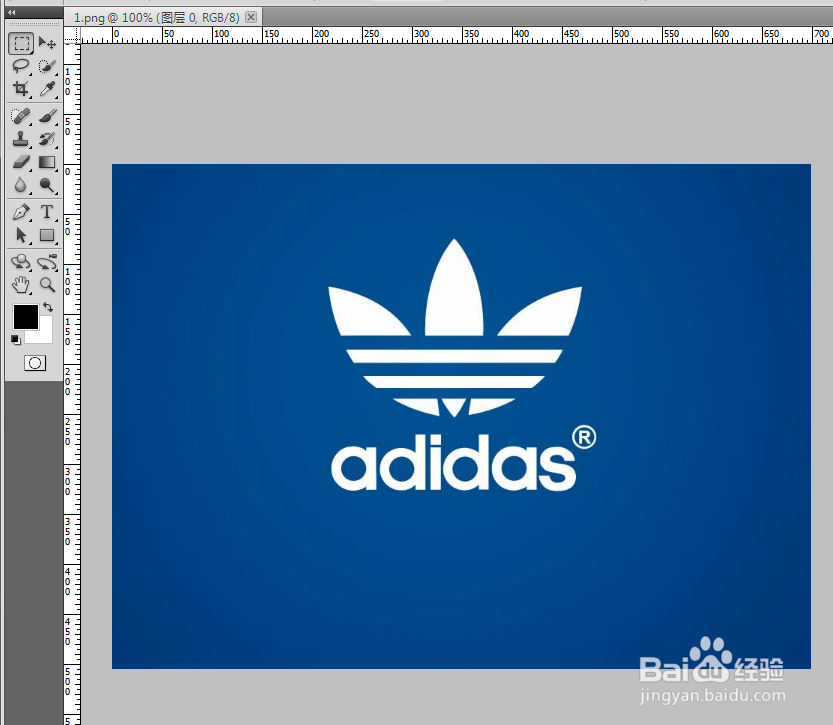
Task: Select the History Brush tool
Action: tap(47, 139)
